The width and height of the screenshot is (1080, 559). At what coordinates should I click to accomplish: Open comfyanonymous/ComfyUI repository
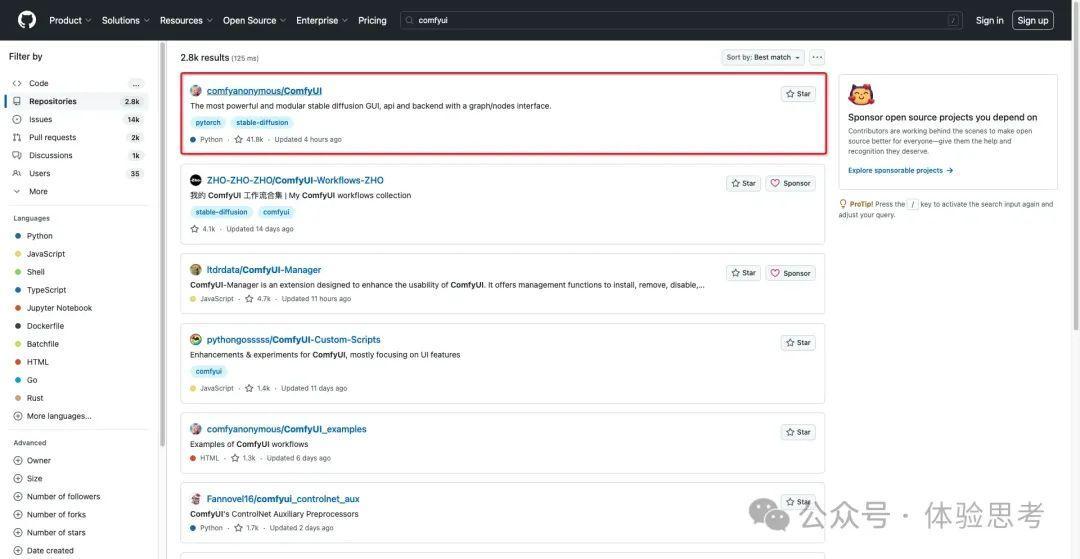click(x=264, y=91)
